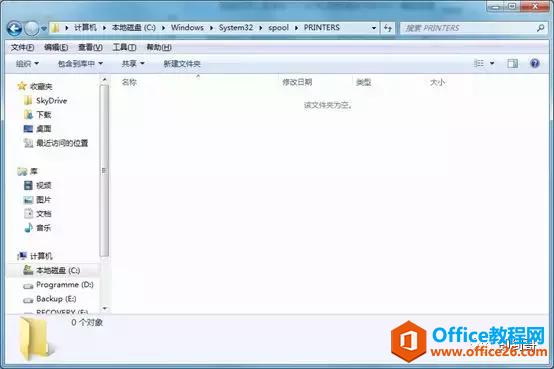The height and width of the screenshot is (369, 554).
Task: Select 本地磁盘 (C:) breadcrumb segment
Action: click(134, 28)
